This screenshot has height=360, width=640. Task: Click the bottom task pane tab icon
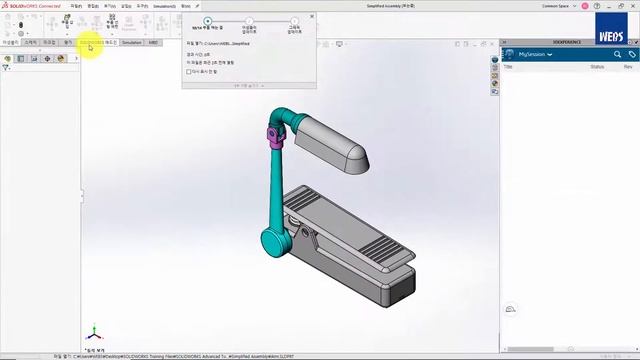tap(495, 92)
